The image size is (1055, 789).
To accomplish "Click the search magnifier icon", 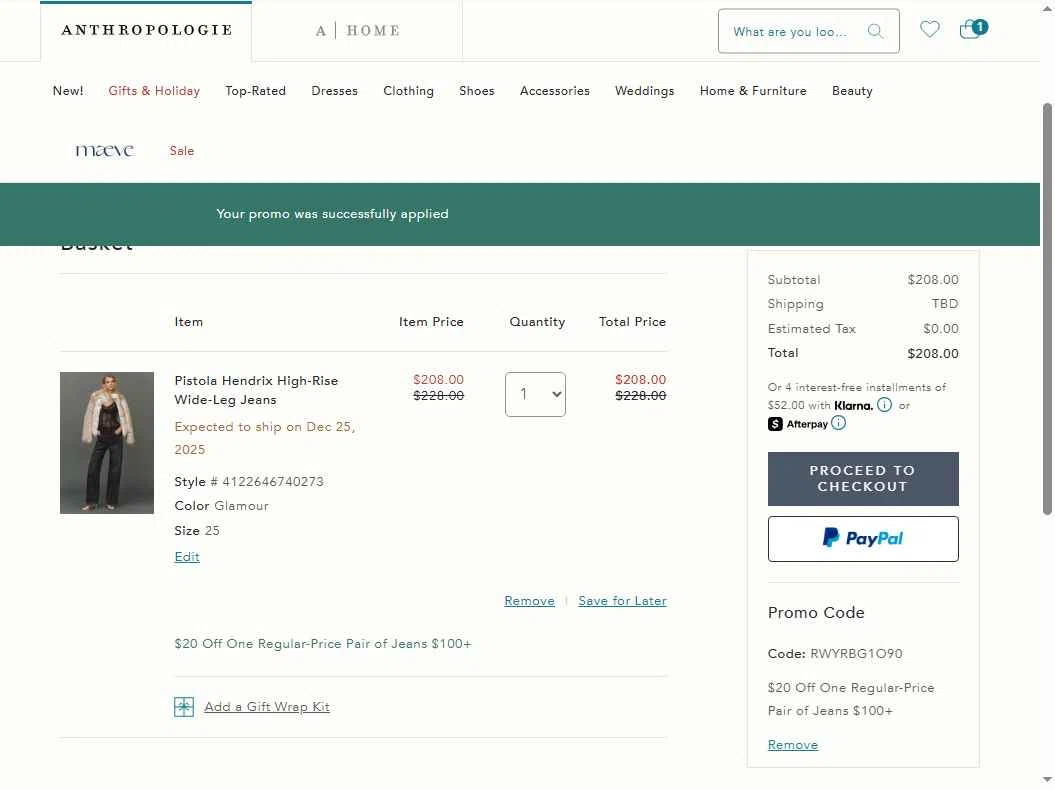I will 875,31.
